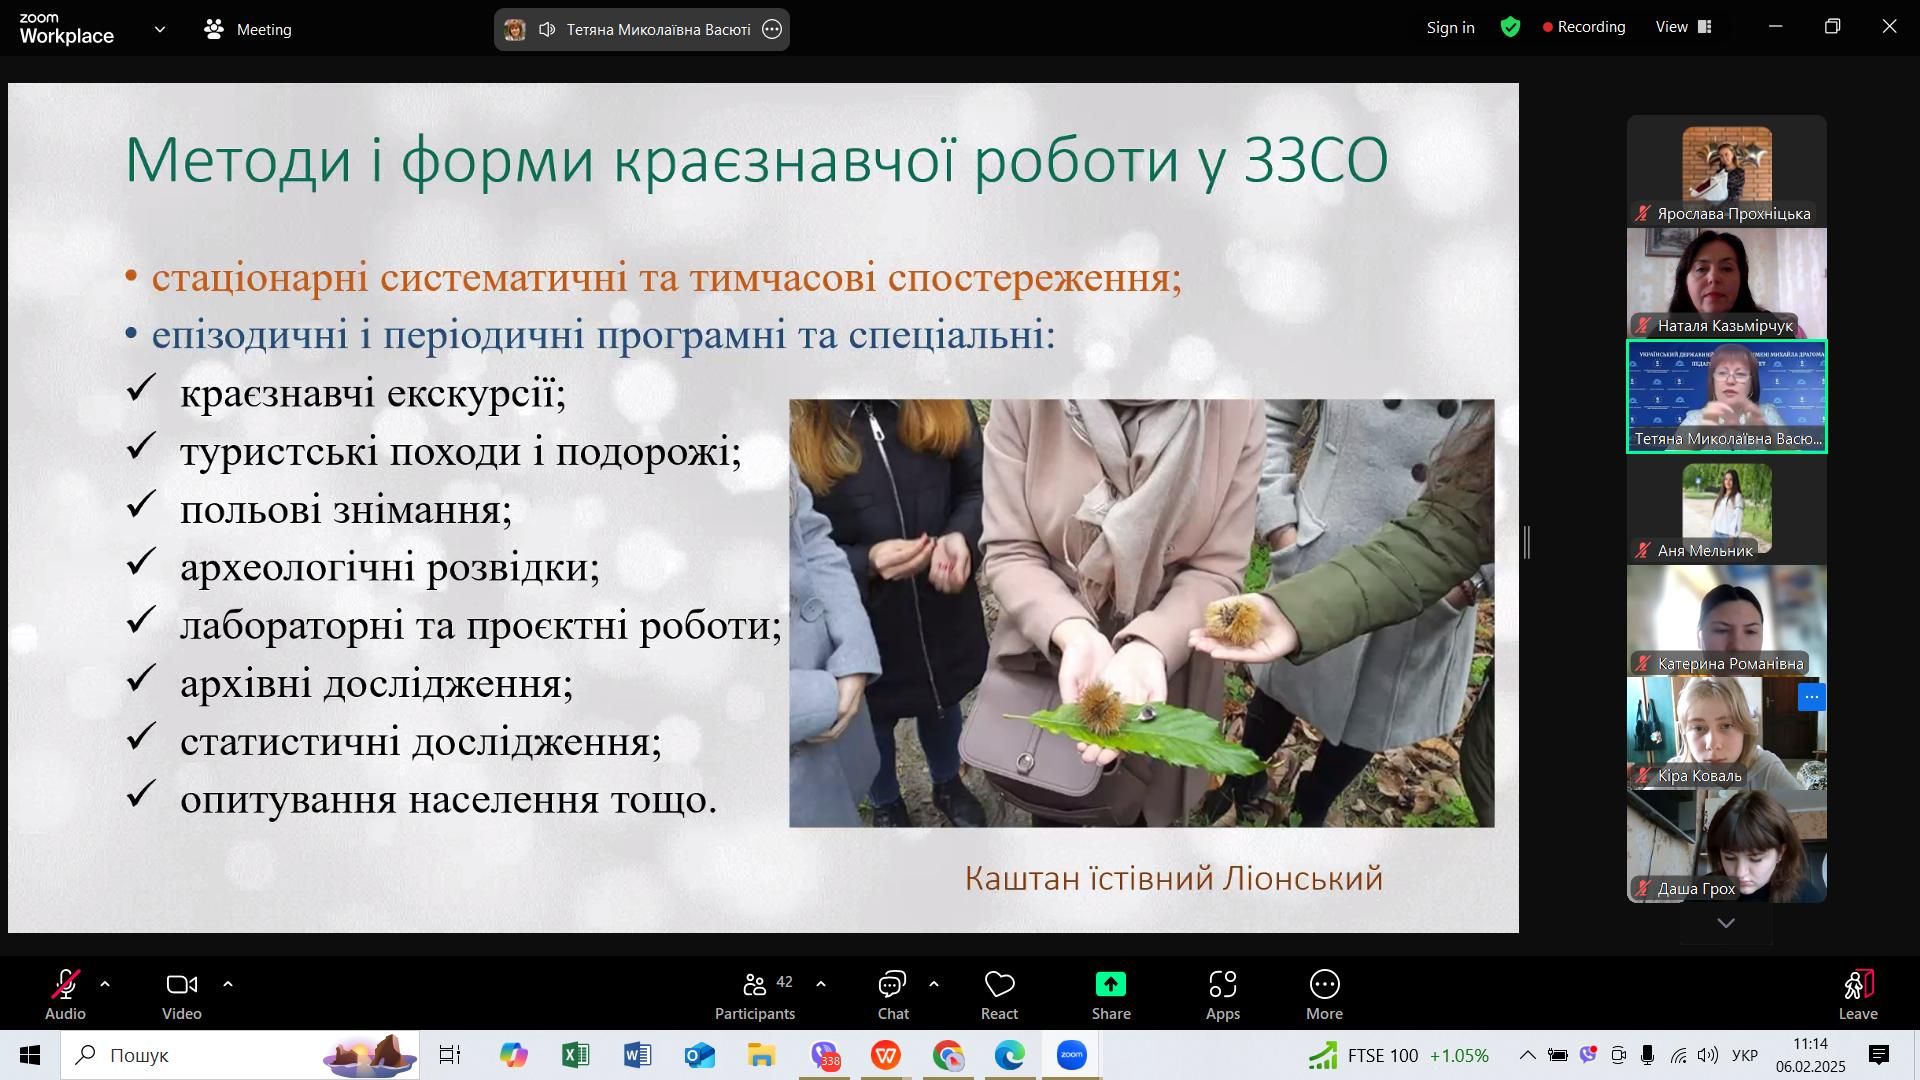
Task: Open audio options arrow next to Audio
Action: click(x=105, y=985)
